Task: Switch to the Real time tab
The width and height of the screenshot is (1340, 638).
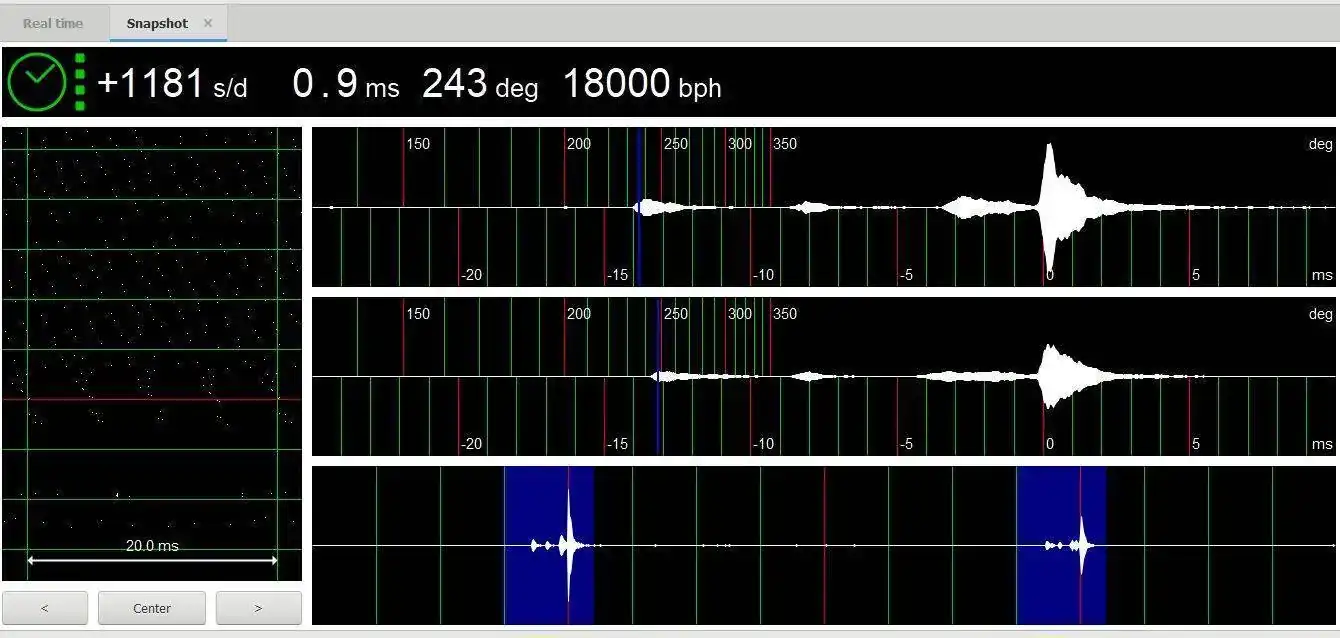Action: click(53, 23)
